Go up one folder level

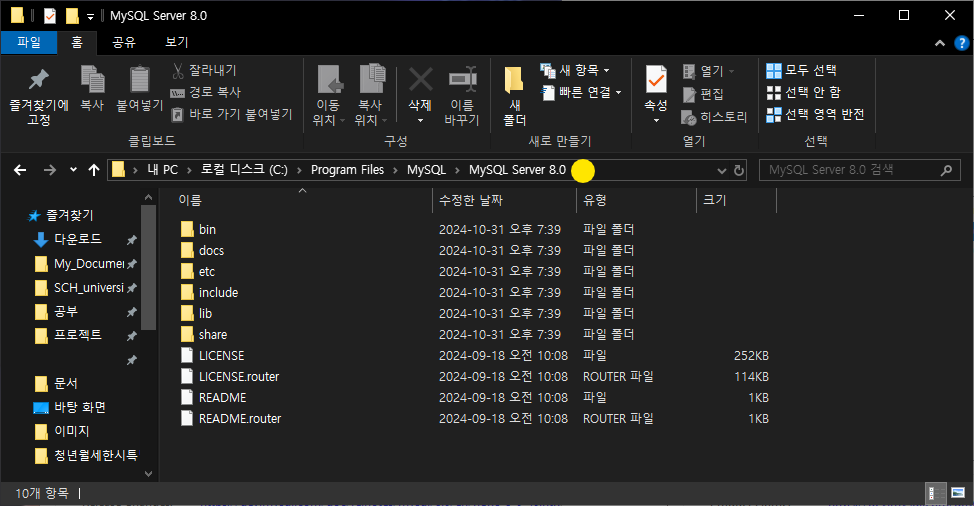click(x=94, y=170)
